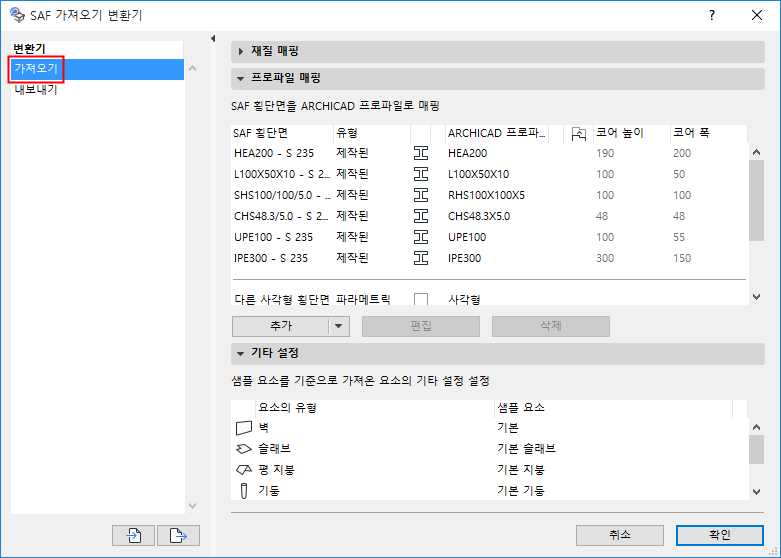
Task: Click up arrow of translator list scrollbar
Action: click(x=193, y=68)
